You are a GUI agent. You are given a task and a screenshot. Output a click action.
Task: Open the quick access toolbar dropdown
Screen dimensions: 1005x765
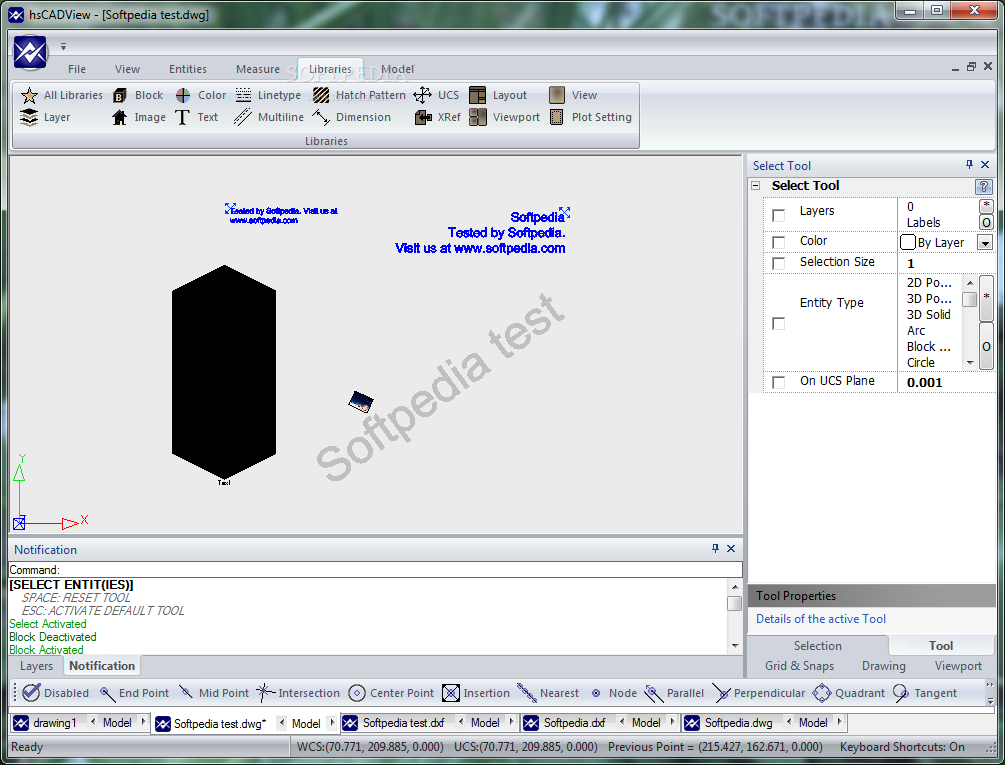(x=63, y=46)
